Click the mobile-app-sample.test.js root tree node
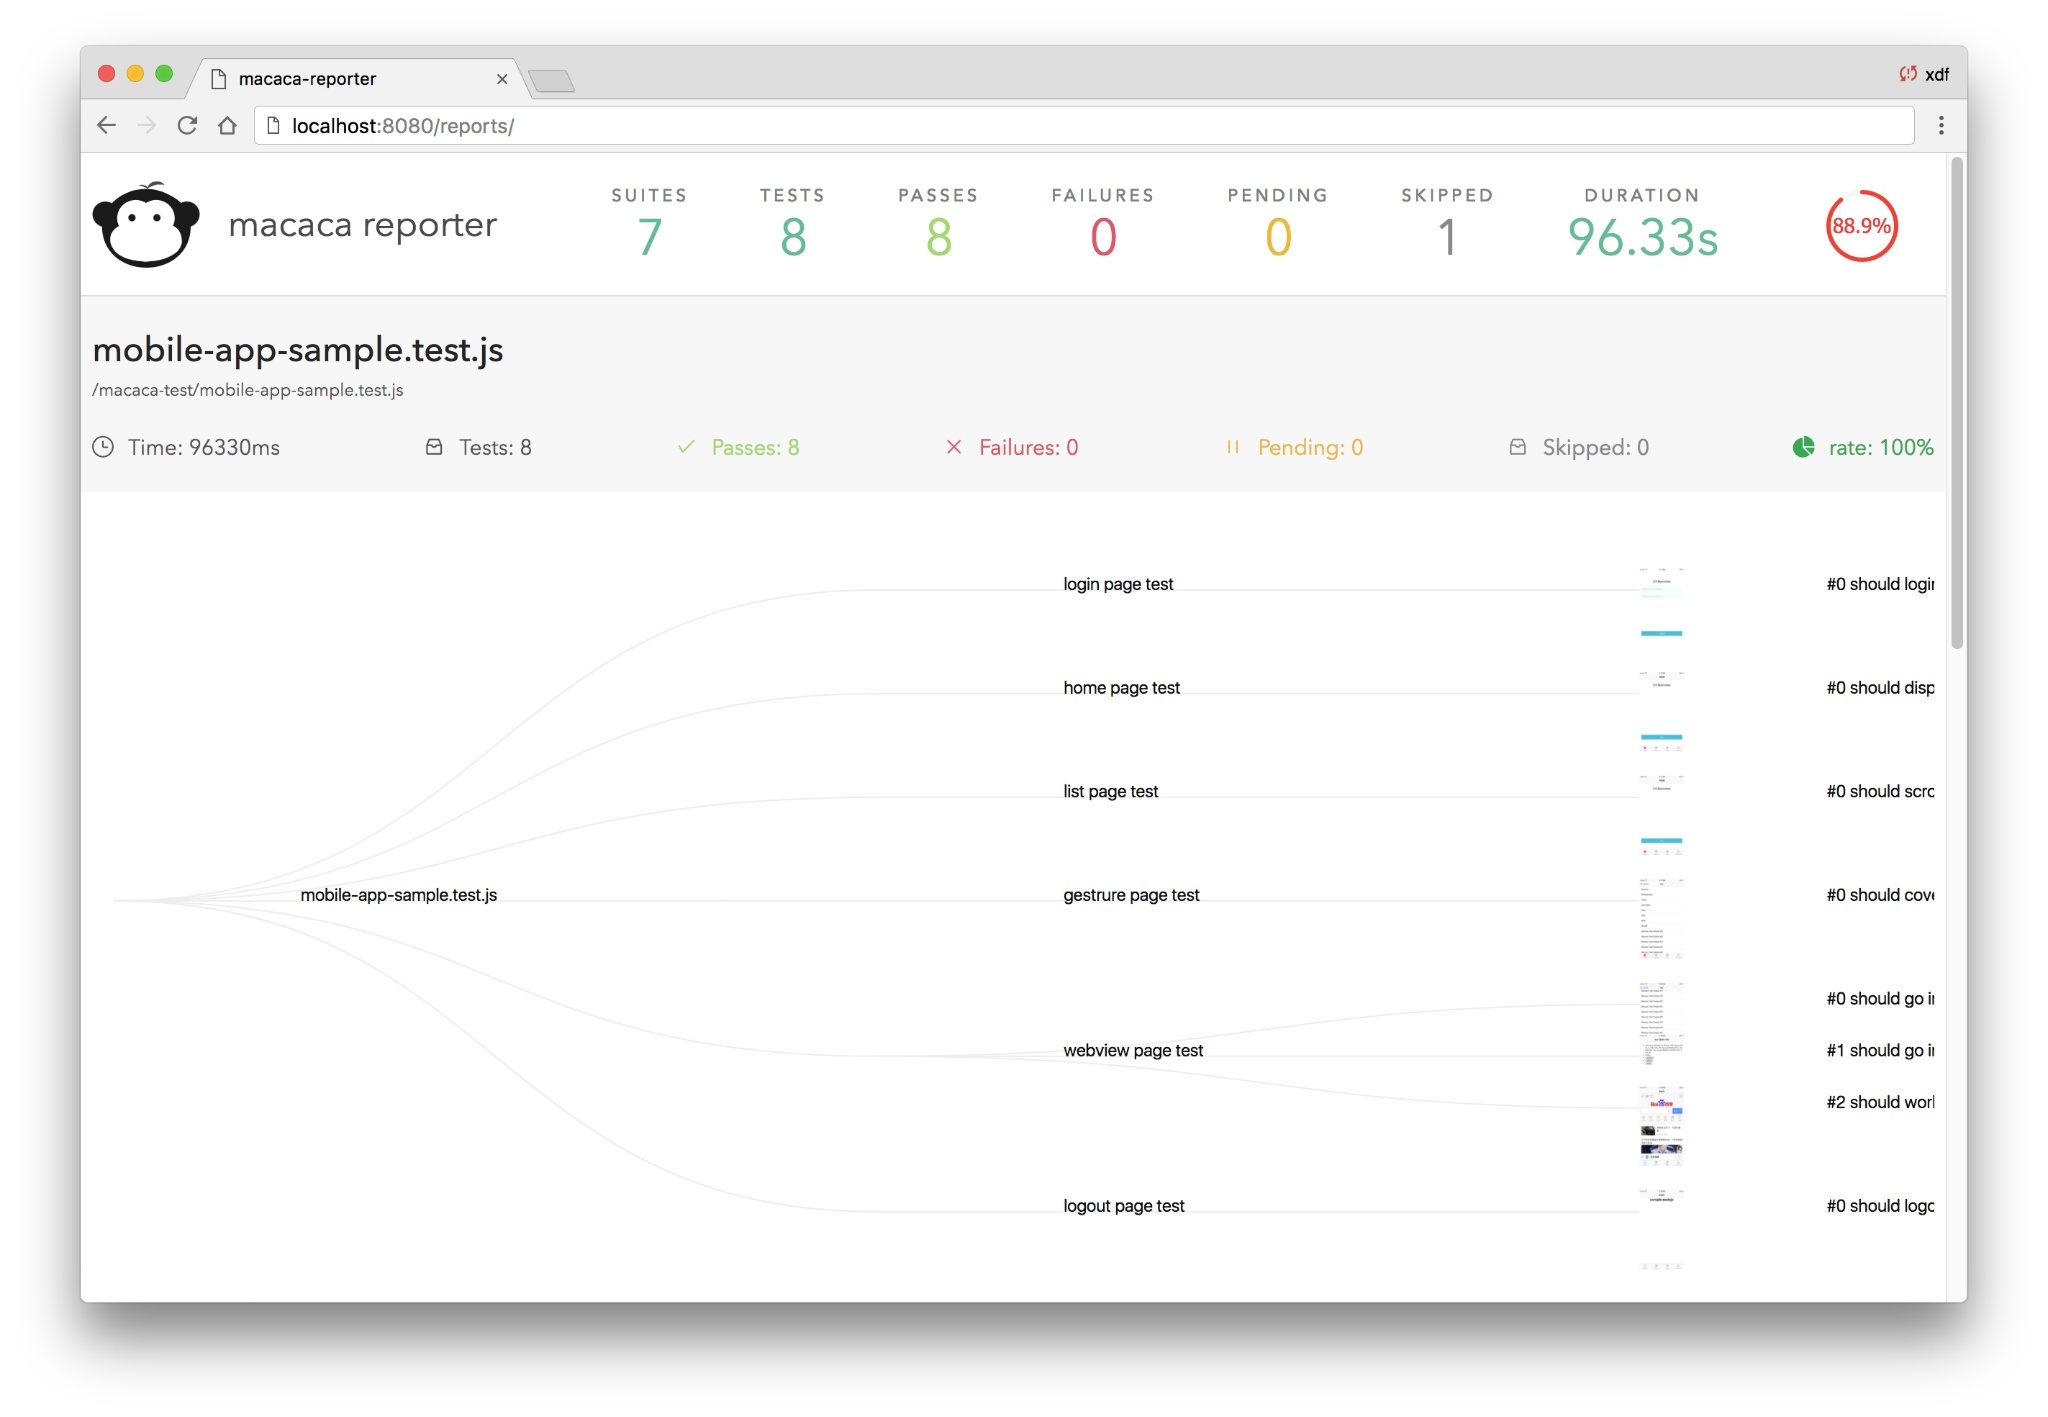 click(x=398, y=896)
